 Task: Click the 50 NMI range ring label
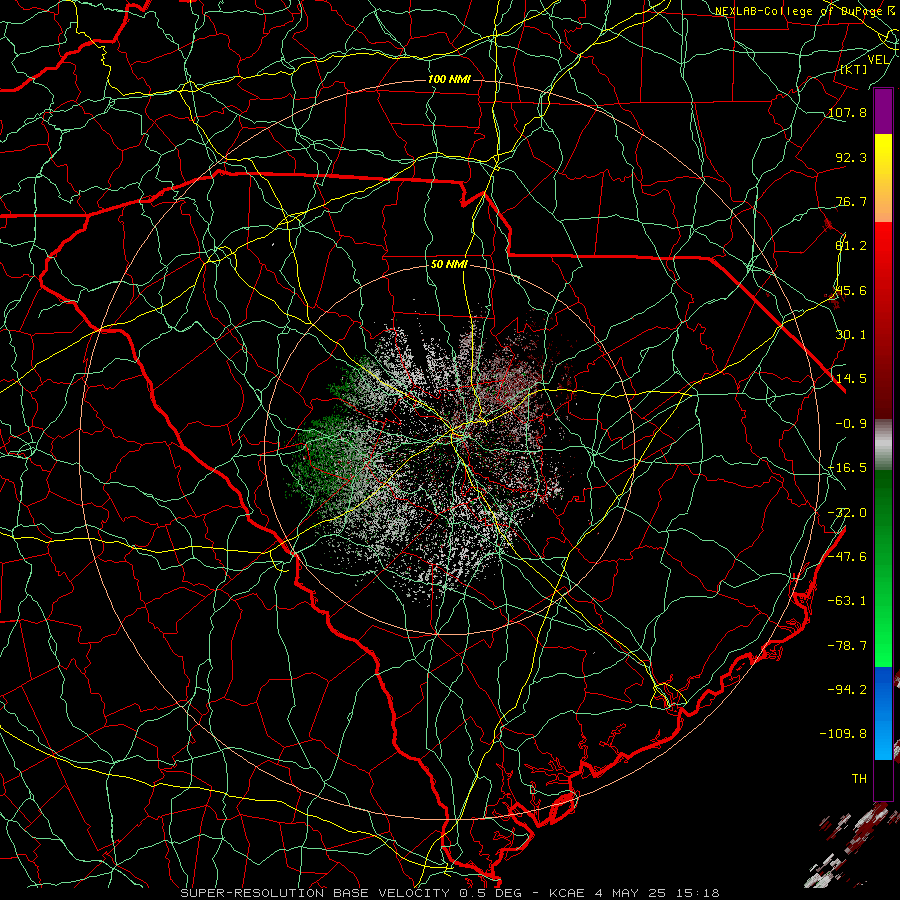[449, 265]
